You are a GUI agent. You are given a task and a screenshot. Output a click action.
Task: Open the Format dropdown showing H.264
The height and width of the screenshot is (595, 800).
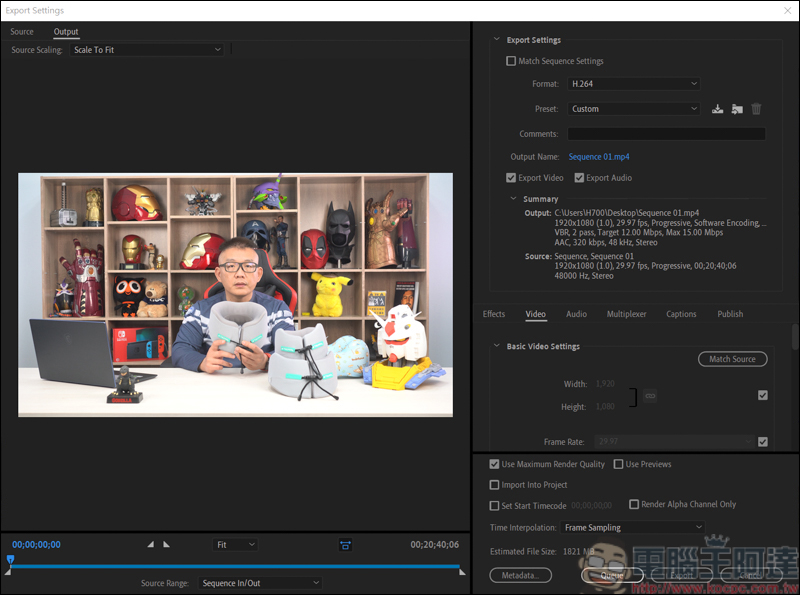(x=633, y=84)
